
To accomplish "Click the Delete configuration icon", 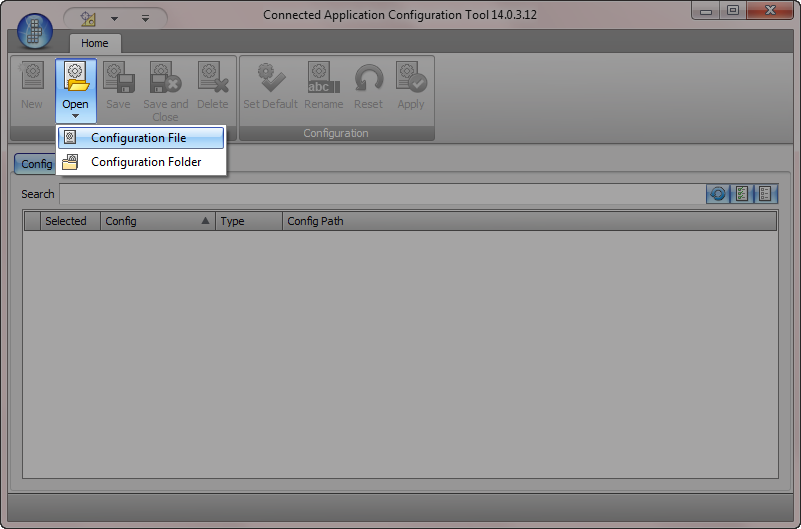I will click(213, 77).
